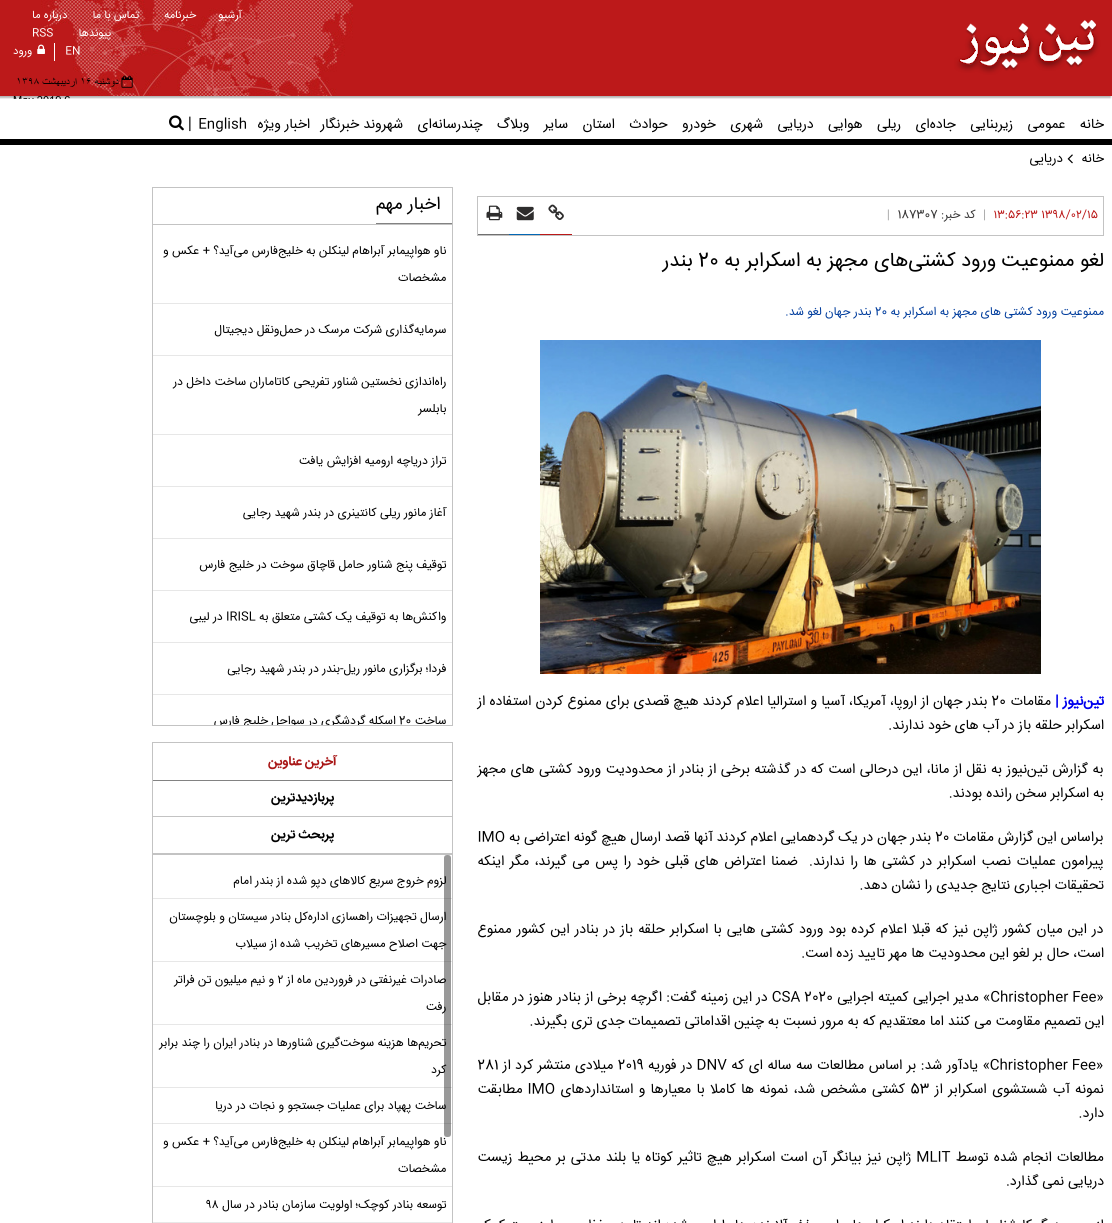Switch to English in nav bar
The height and width of the screenshot is (1223, 1112).
point(222,124)
